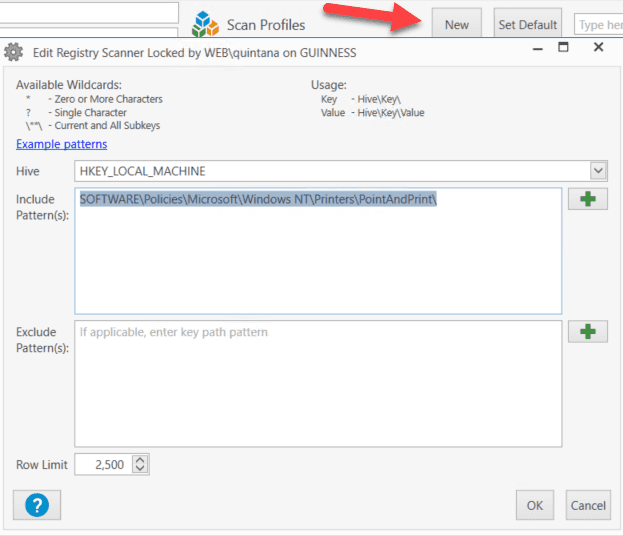Add an include pattern with the green plus

click(x=588, y=199)
